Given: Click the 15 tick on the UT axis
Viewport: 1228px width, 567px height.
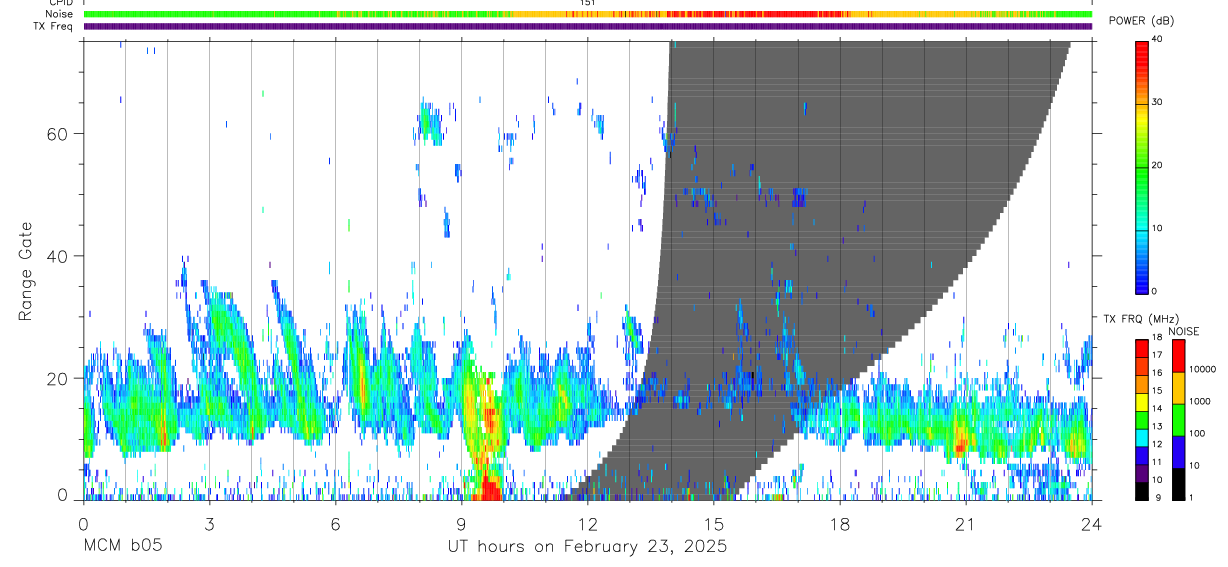Looking at the screenshot, I should 713,523.
